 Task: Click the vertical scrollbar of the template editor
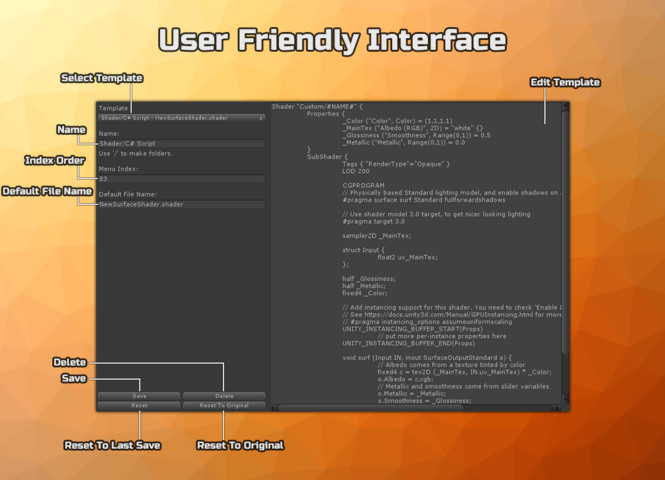tap(564, 231)
